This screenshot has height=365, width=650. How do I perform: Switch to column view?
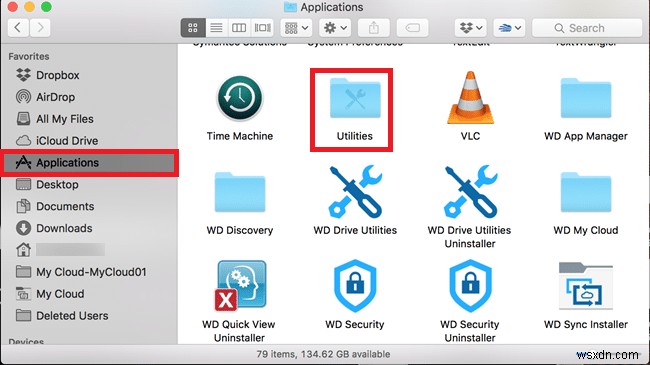coord(239,28)
